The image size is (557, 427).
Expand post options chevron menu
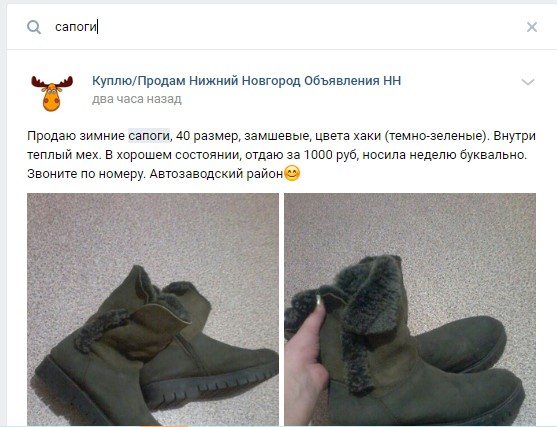[x=528, y=82]
